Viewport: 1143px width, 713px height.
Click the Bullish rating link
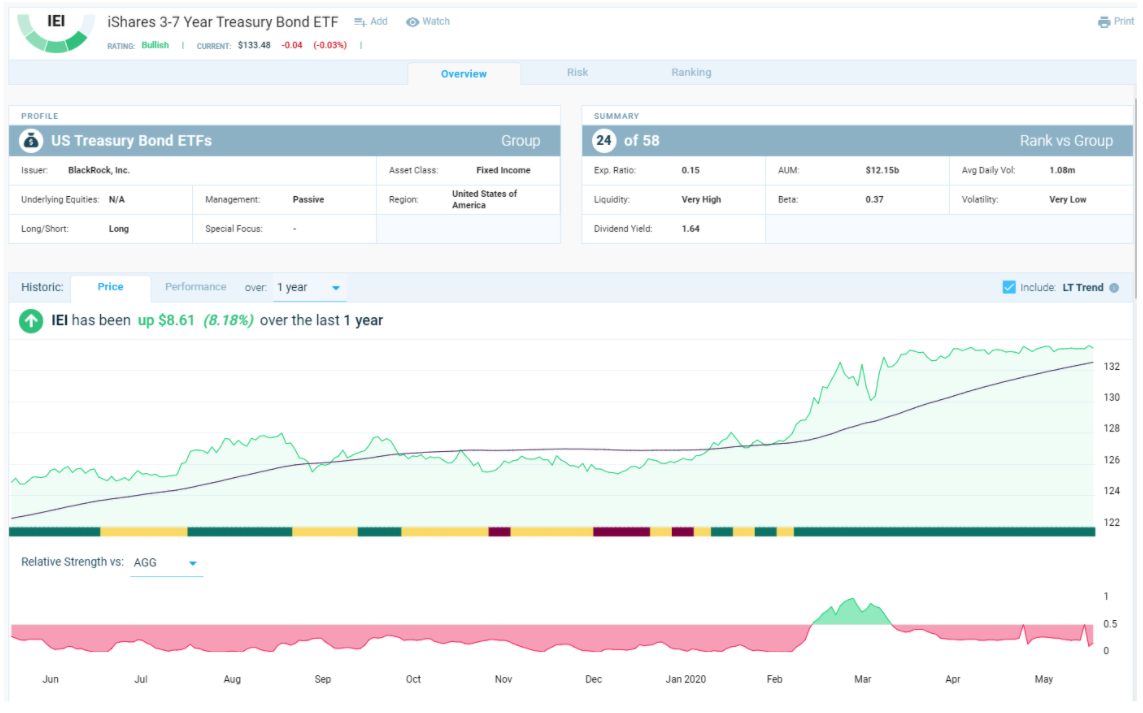pyautogui.click(x=153, y=44)
